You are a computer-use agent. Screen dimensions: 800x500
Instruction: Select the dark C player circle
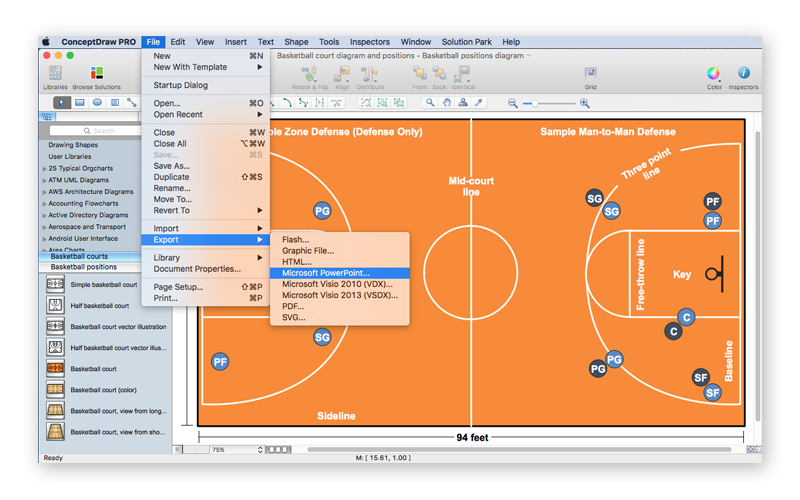(x=673, y=332)
